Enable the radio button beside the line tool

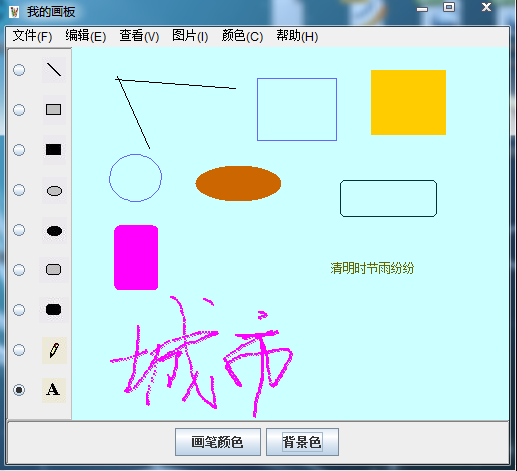pos(19,70)
